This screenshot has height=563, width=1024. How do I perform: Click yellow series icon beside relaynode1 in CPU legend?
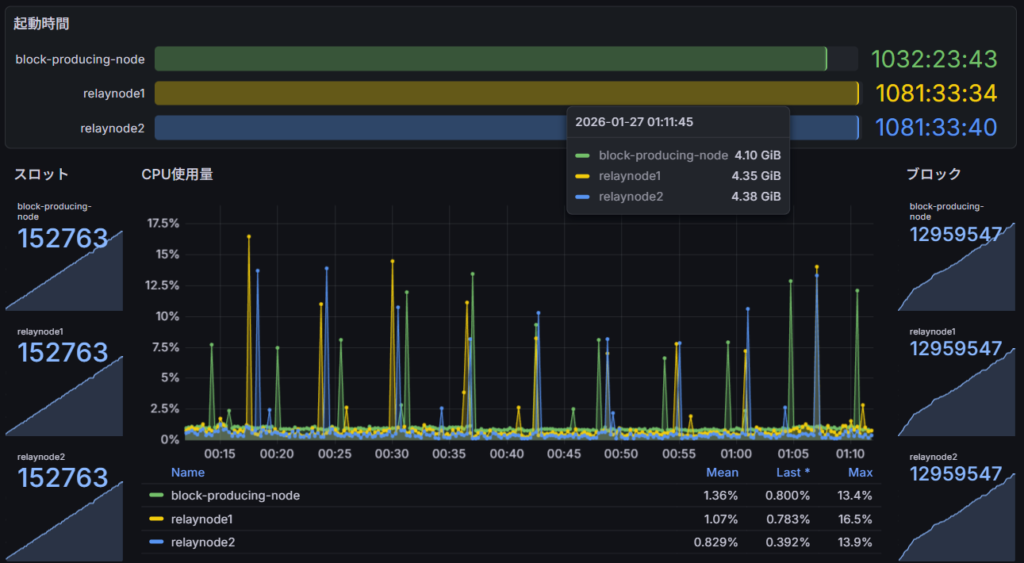pos(156,519)
